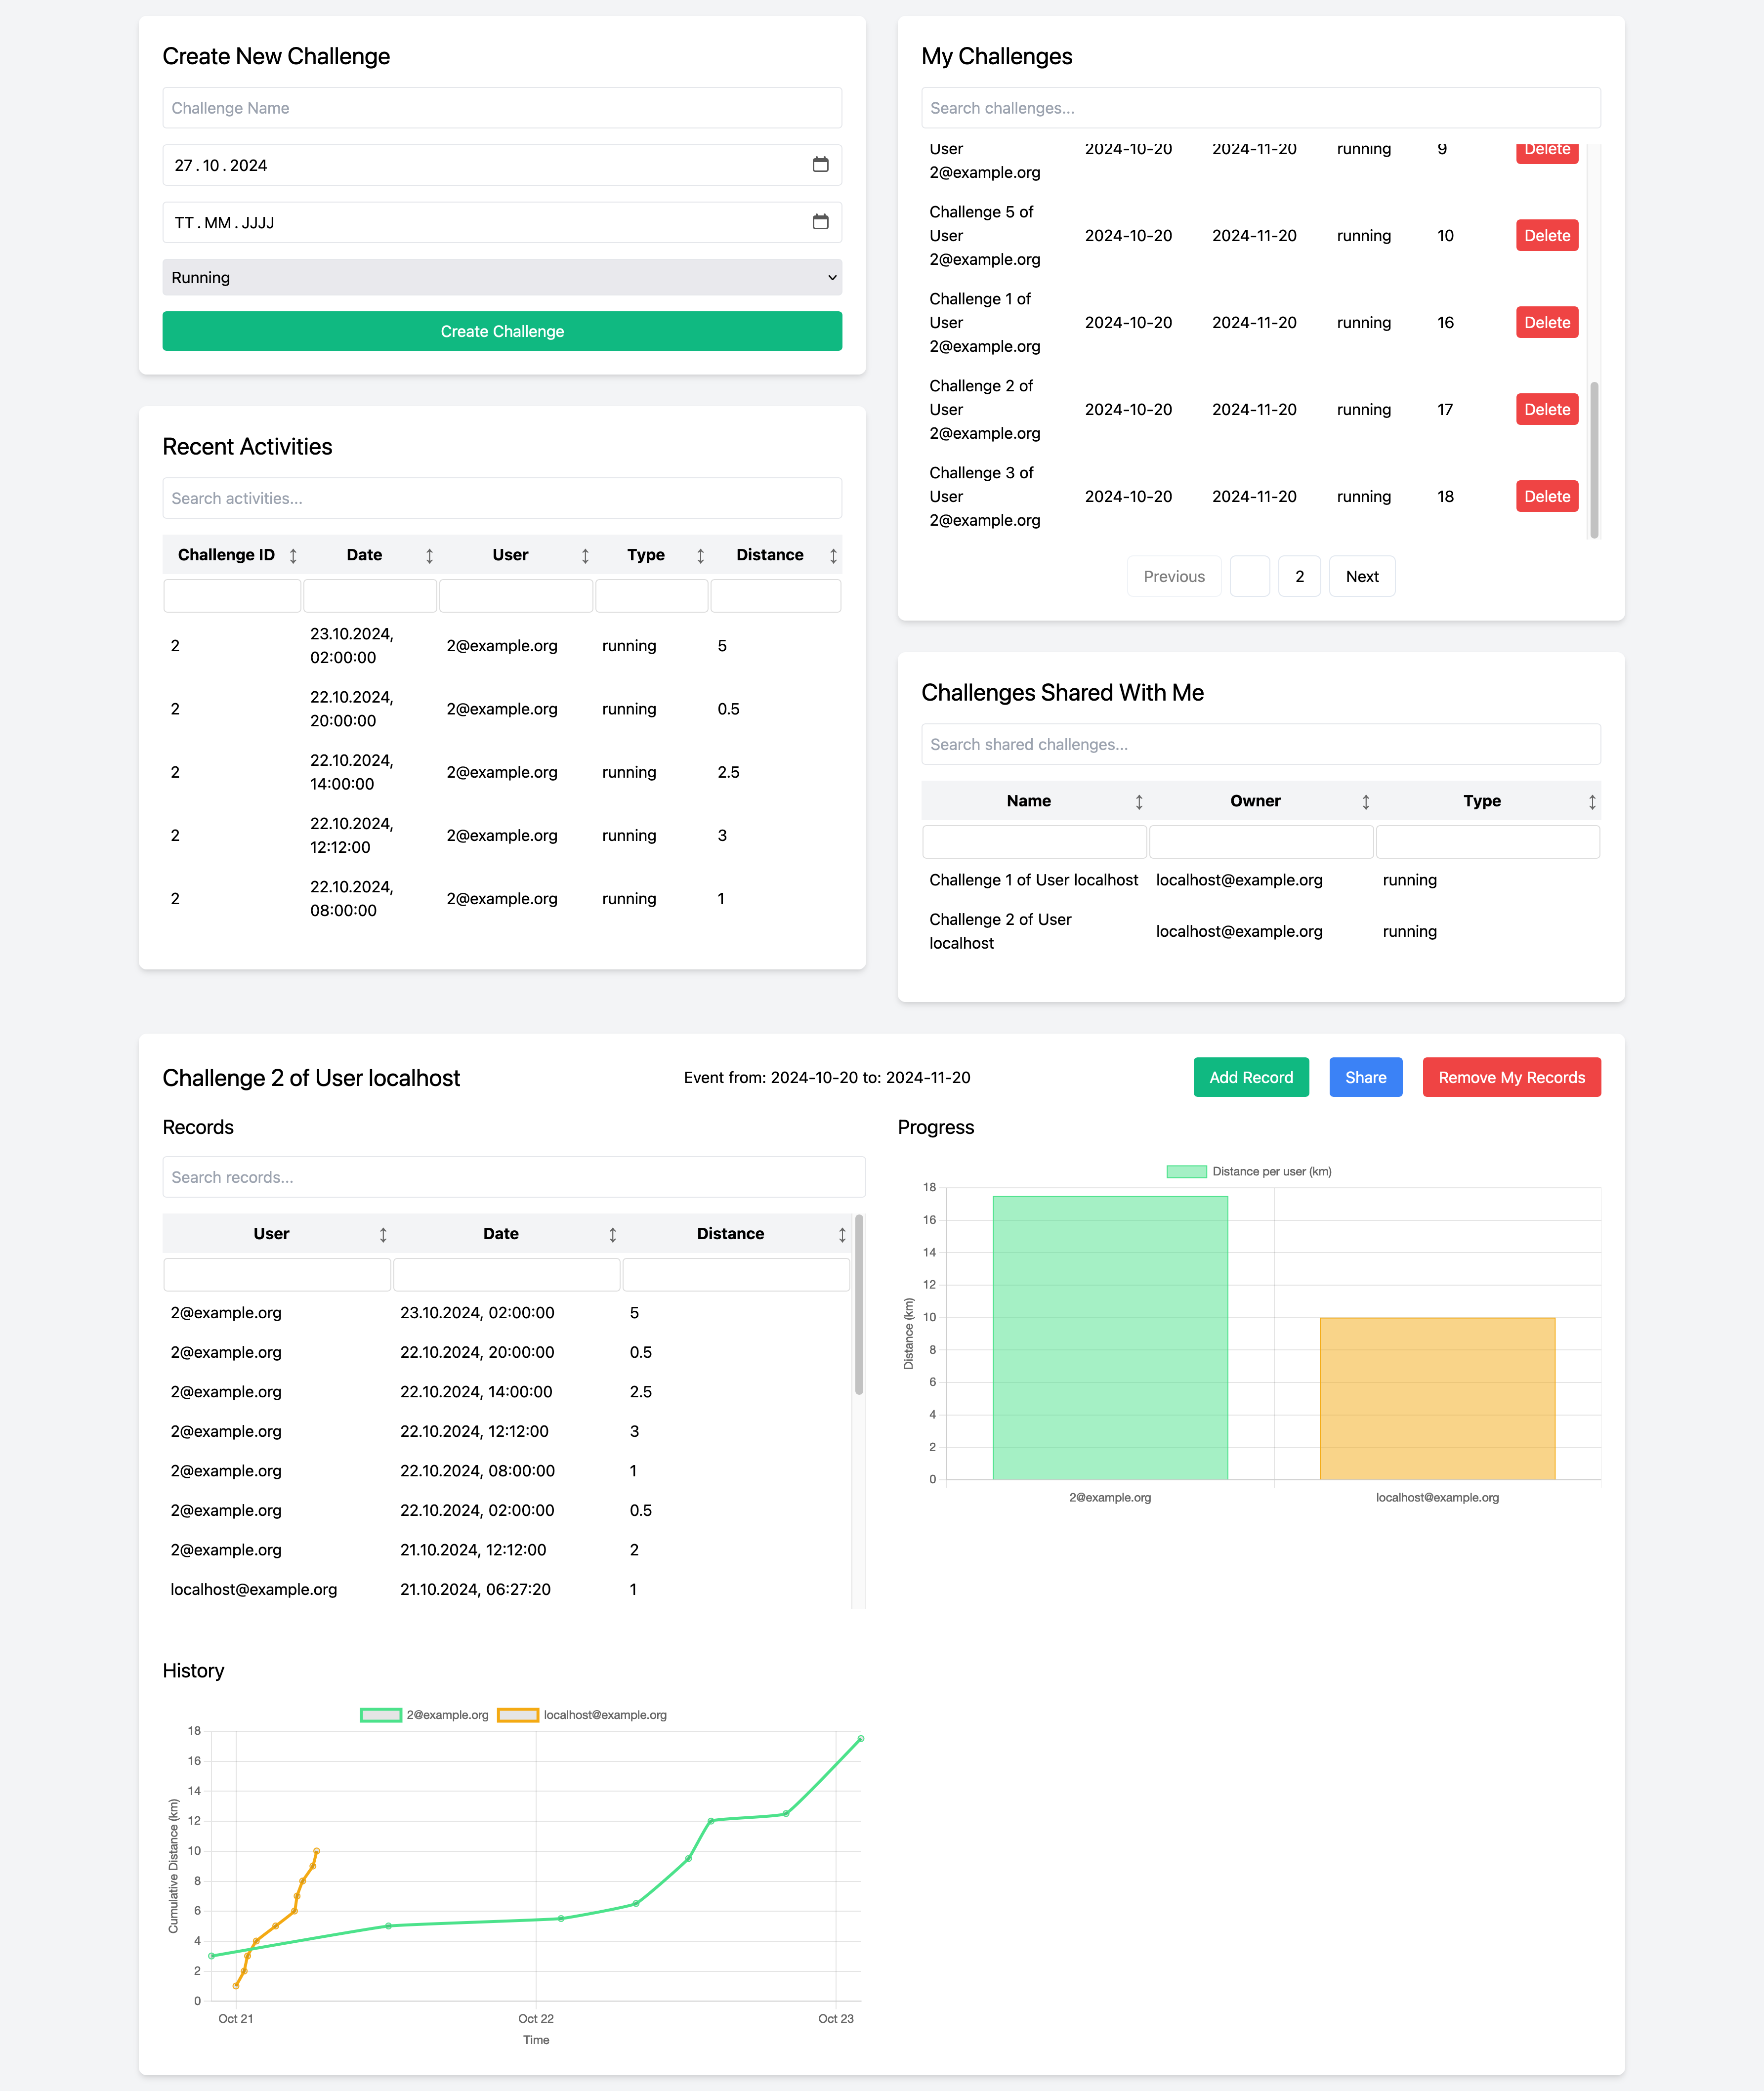The image size is (1764, 2091).
Task: Open the Running type dropdown
Action: tap(502, 277)
